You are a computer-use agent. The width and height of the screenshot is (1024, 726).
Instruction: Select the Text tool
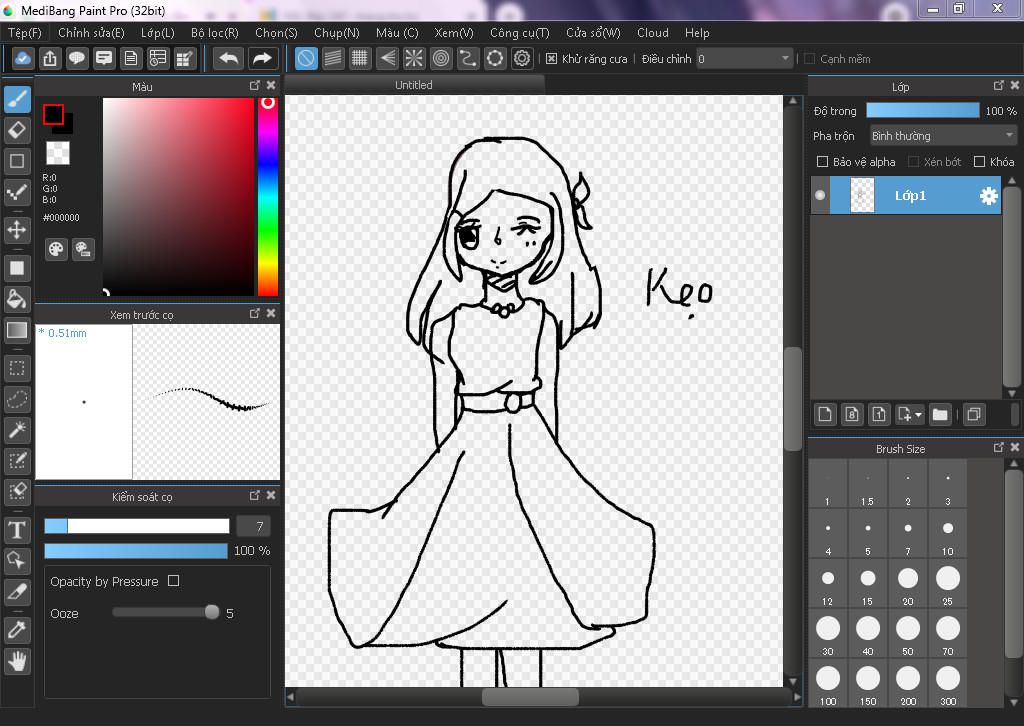tap(17, 529)
